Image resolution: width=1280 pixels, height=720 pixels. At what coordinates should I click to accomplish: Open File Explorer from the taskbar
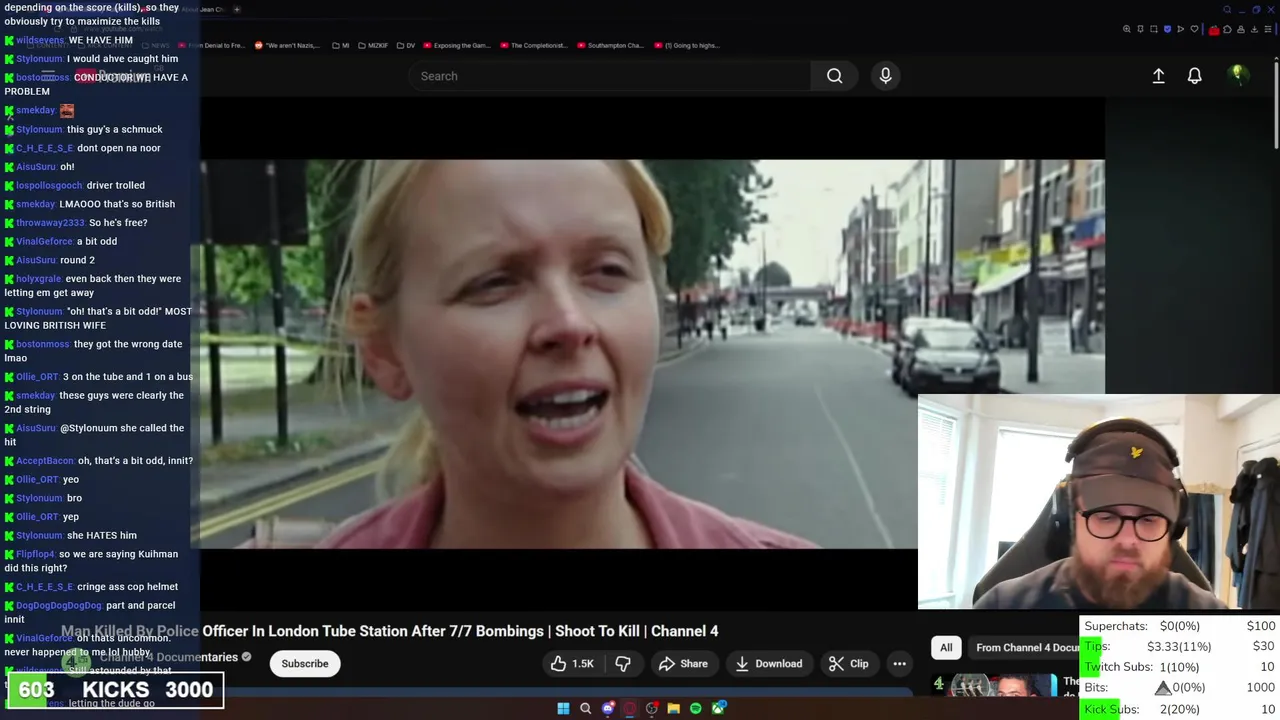click(x=673, y=708)
